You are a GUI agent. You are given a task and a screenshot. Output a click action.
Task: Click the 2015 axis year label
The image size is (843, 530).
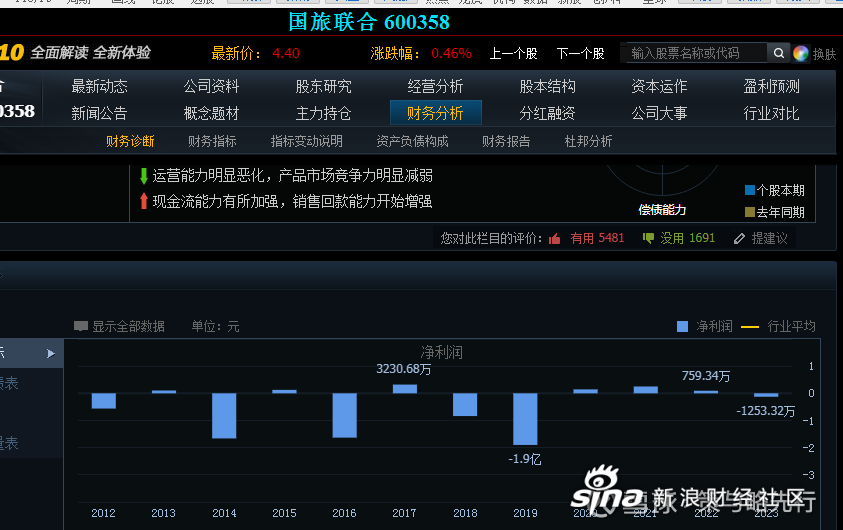tap(284, 513)
